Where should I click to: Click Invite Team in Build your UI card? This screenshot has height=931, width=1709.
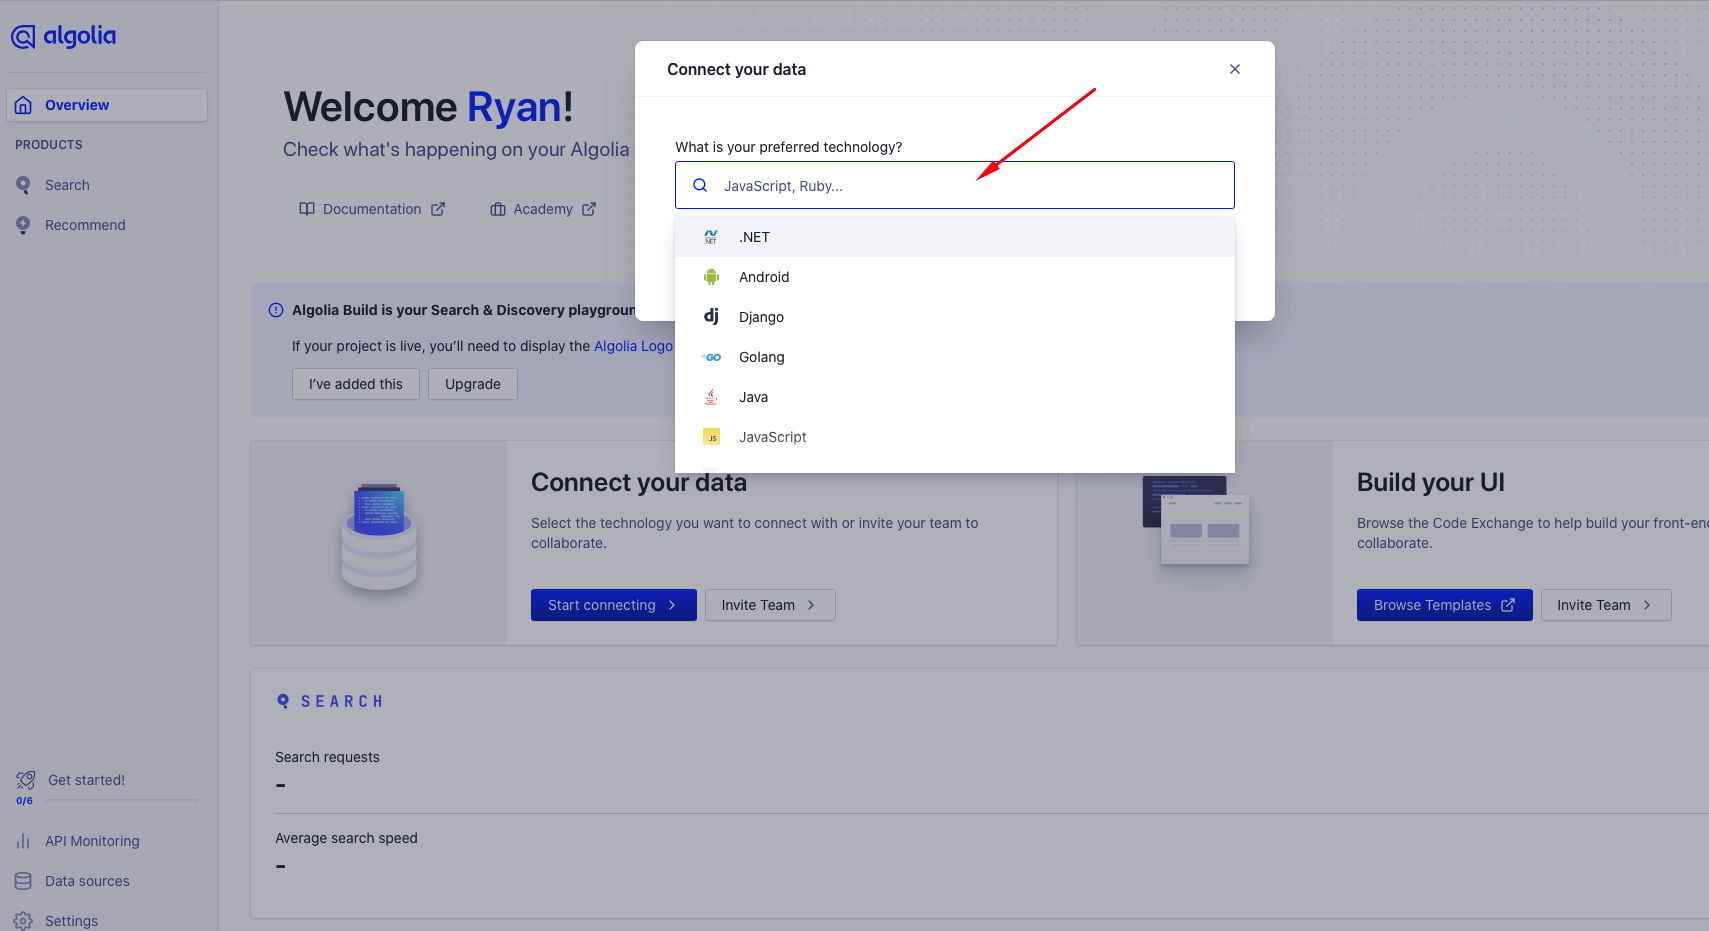tap(1606, 605)
